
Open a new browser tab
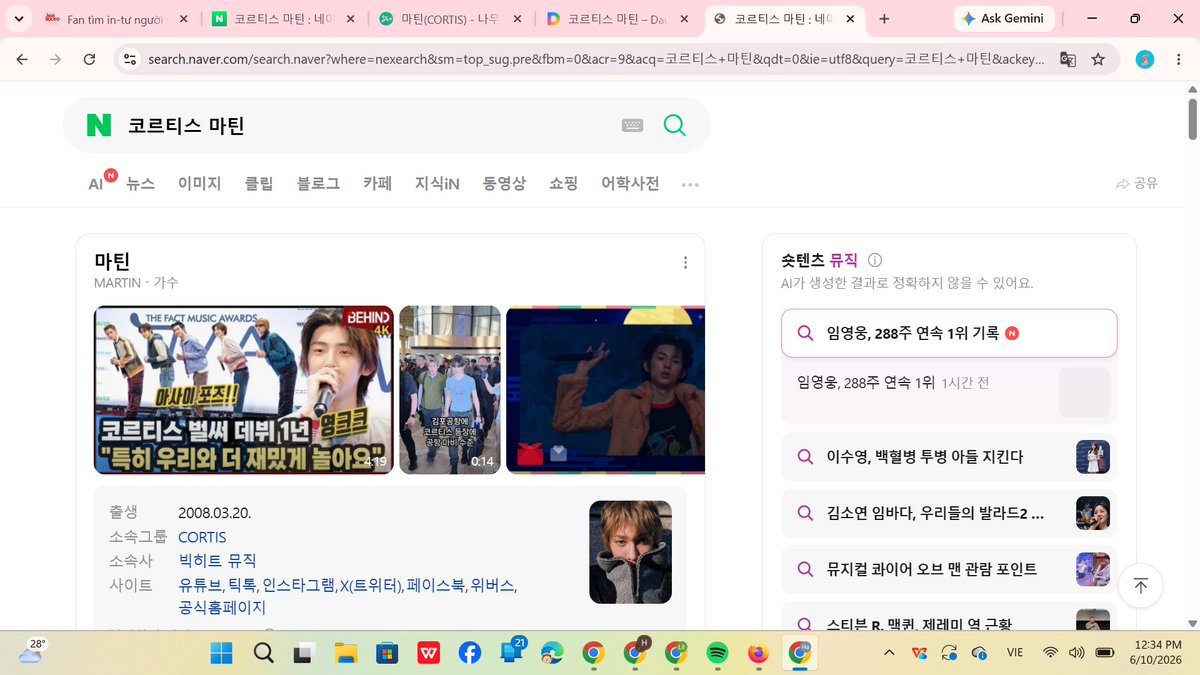[x=884, y=19]
